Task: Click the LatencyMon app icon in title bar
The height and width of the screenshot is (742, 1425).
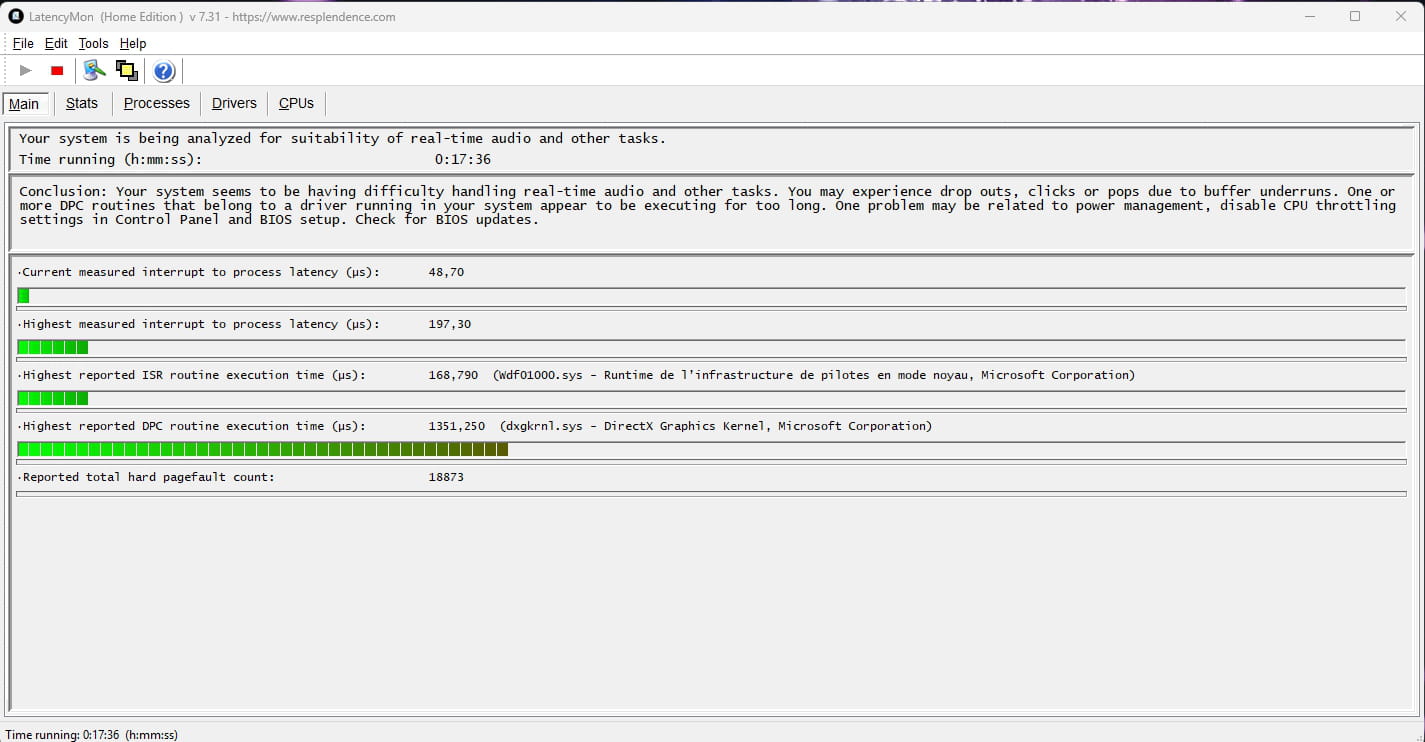Action: click(x=16, y=16)
